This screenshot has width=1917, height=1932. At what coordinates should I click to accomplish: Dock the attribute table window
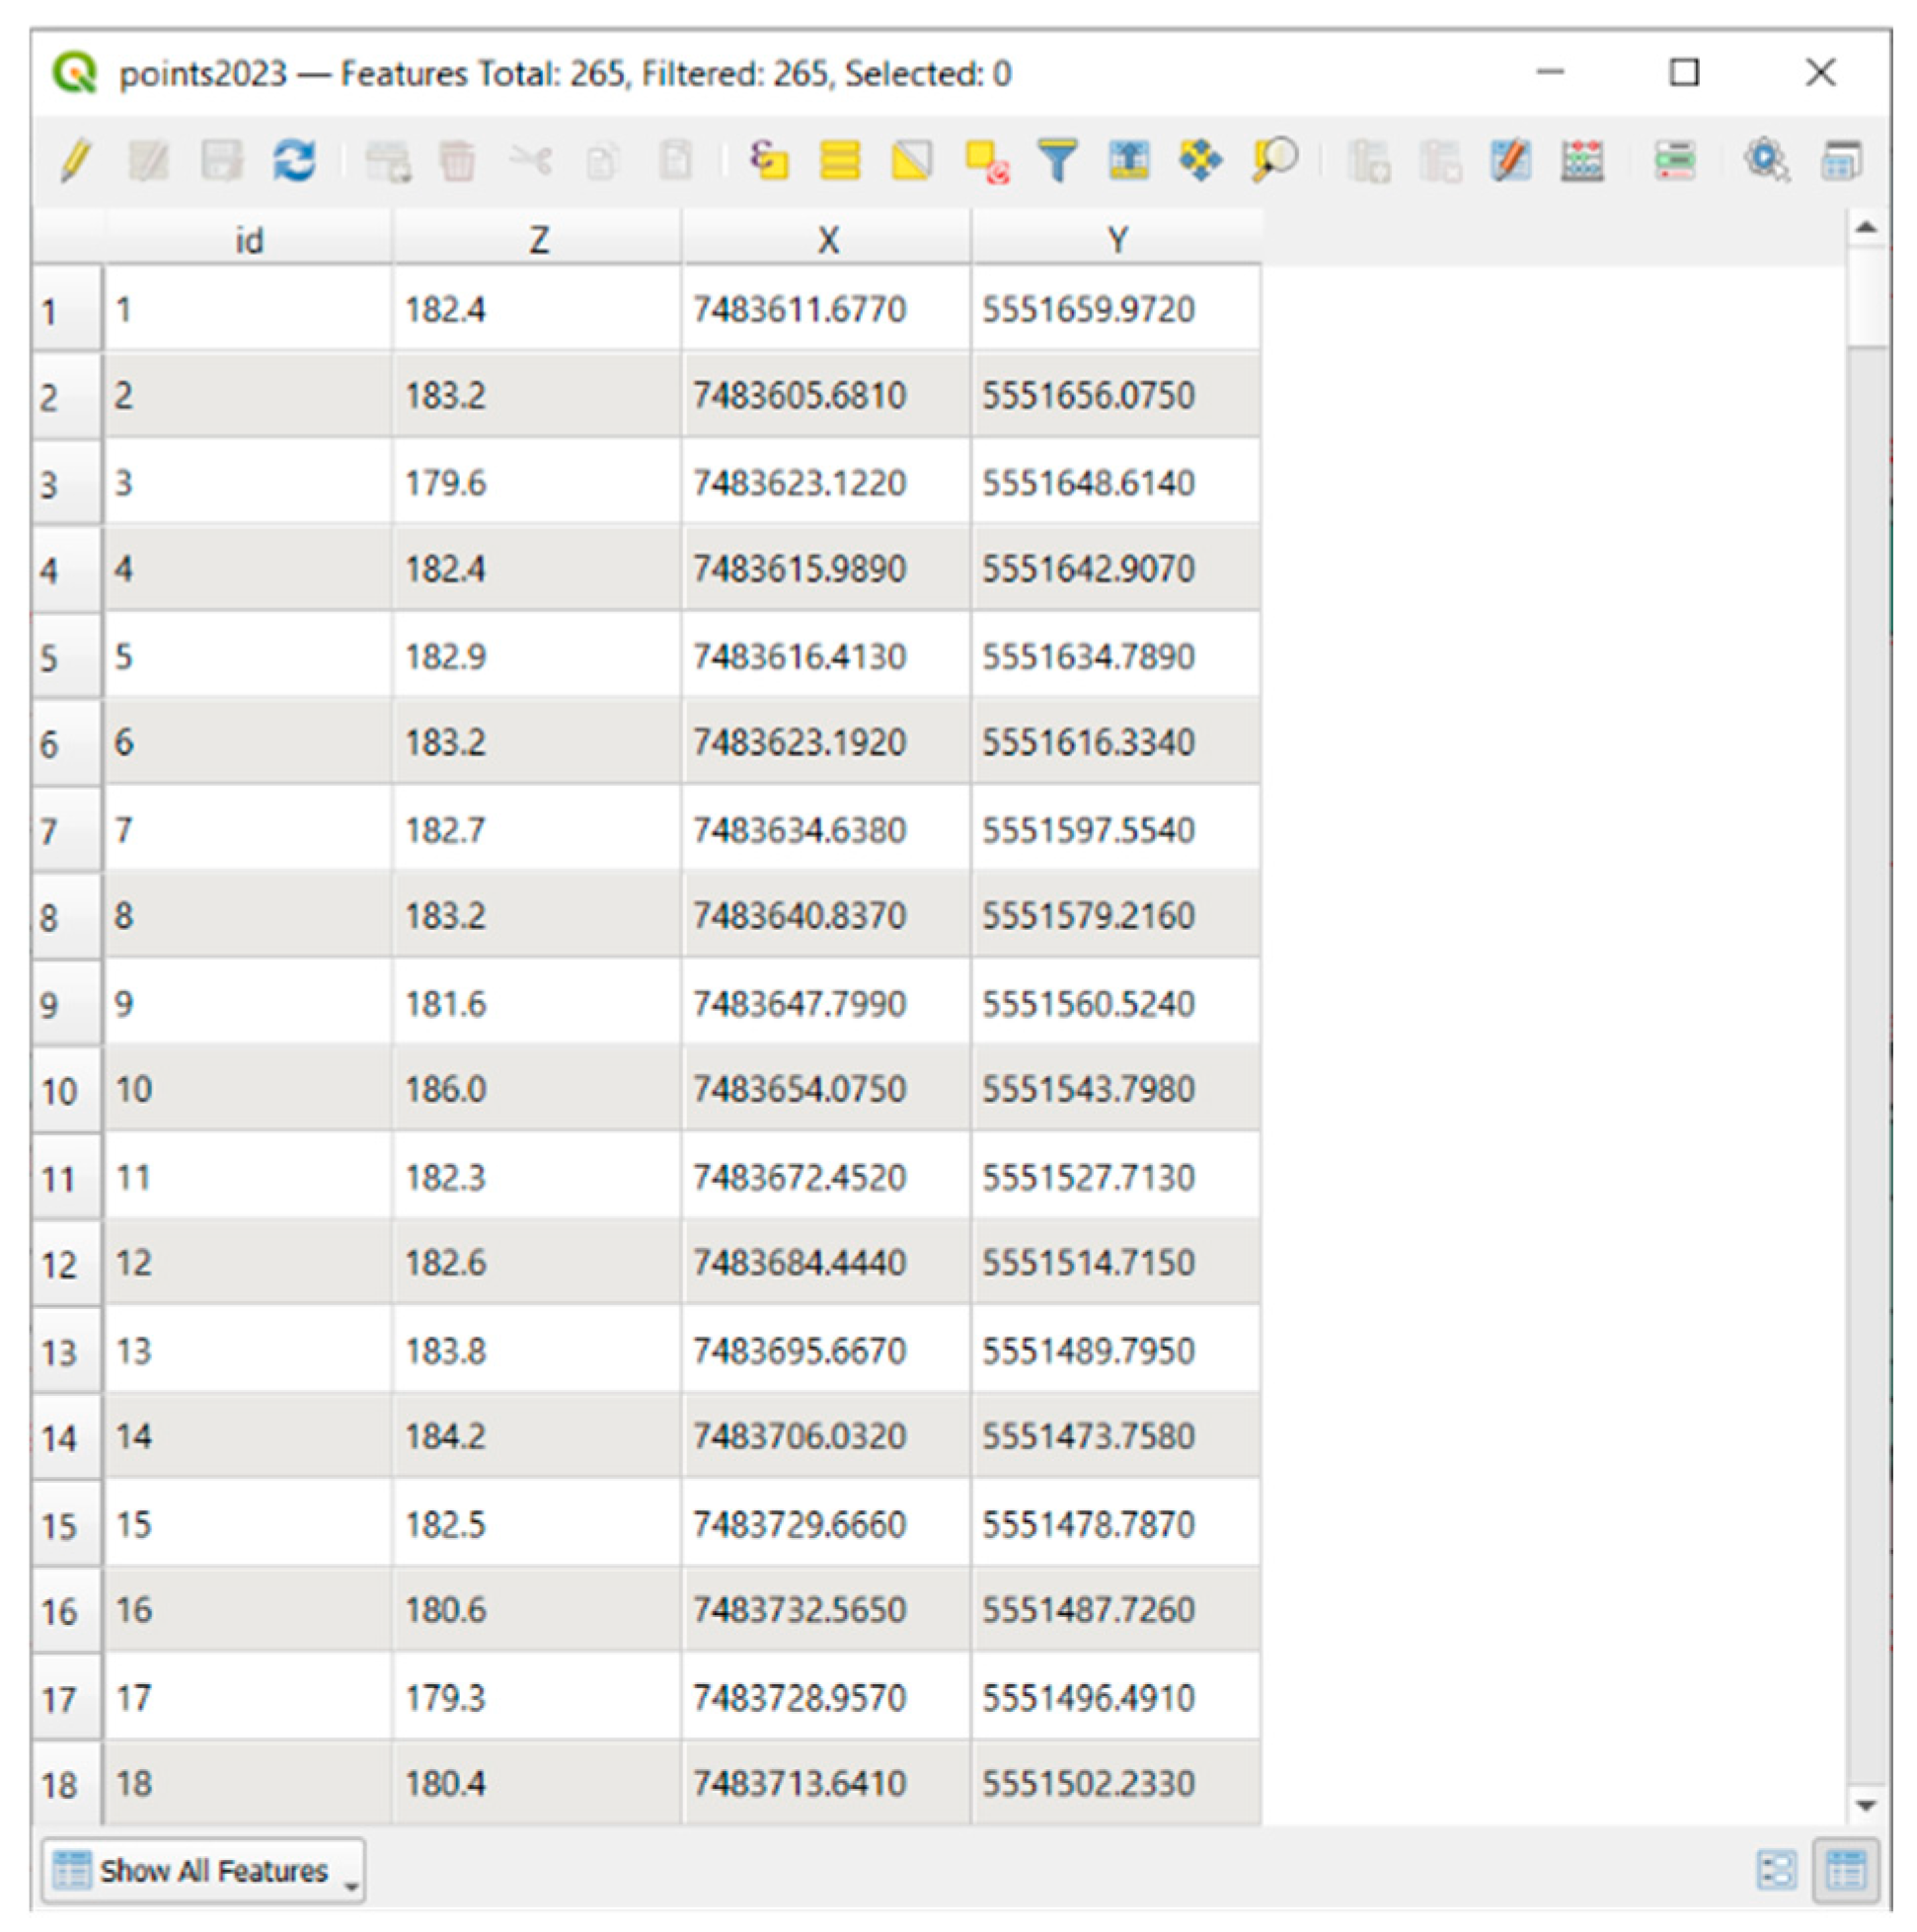click(x=1841, y=160)
